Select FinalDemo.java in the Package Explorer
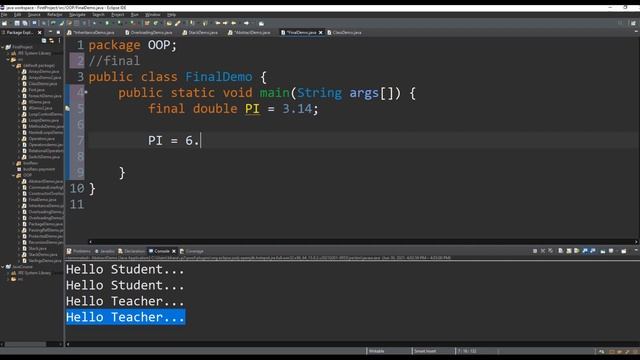Viewport: 640px width, 360px height. point(39,200)
